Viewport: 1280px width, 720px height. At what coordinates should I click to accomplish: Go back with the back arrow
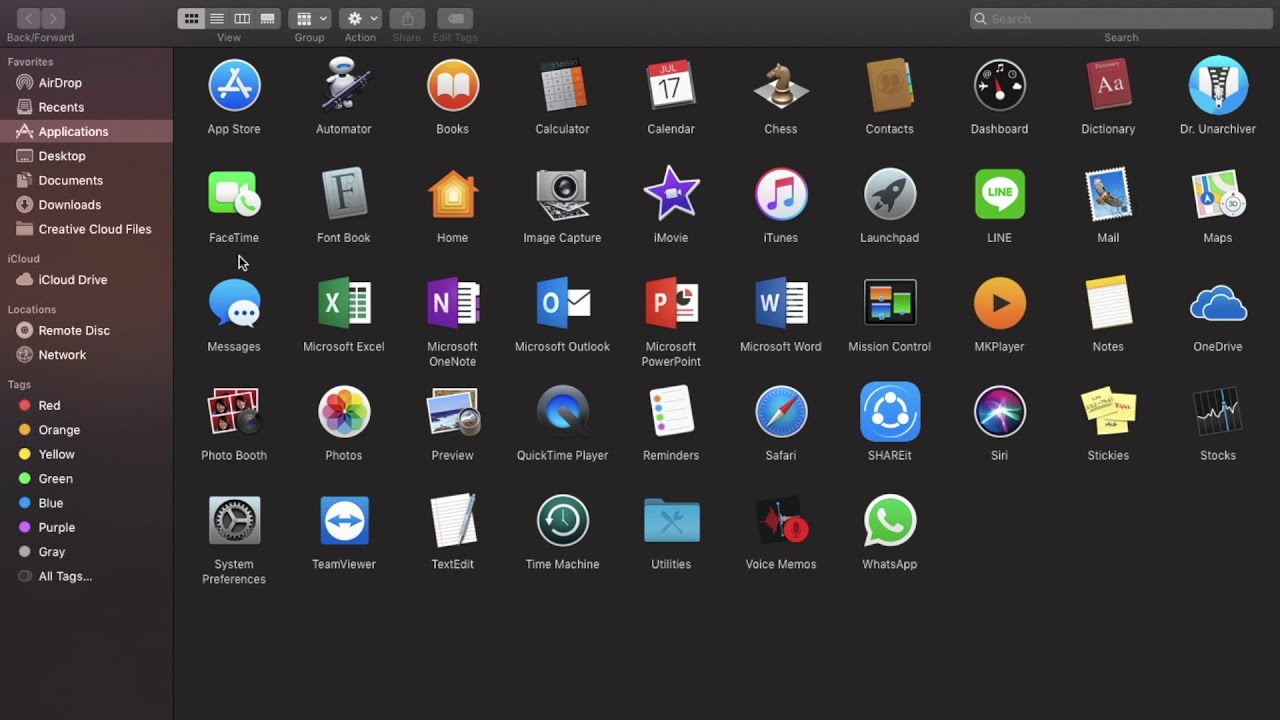28,18
